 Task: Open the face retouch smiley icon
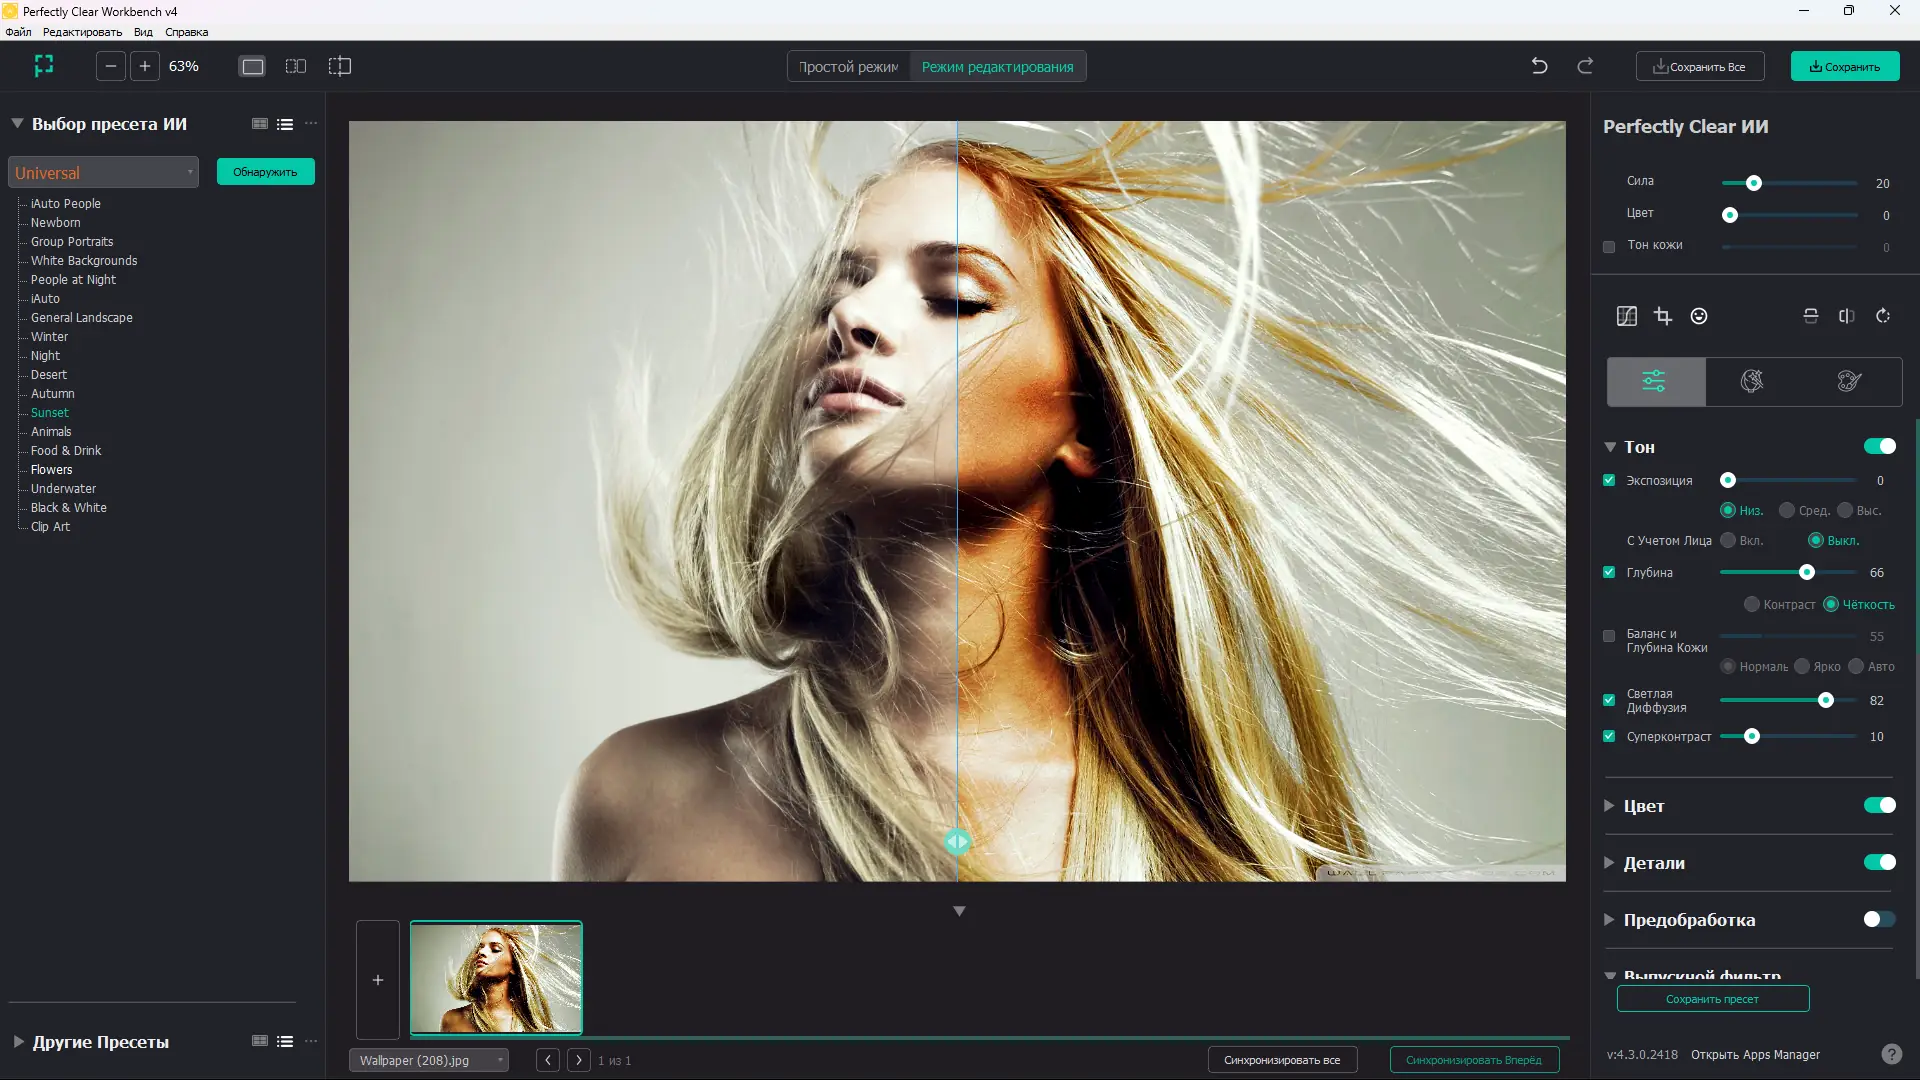click(1699, 316)
